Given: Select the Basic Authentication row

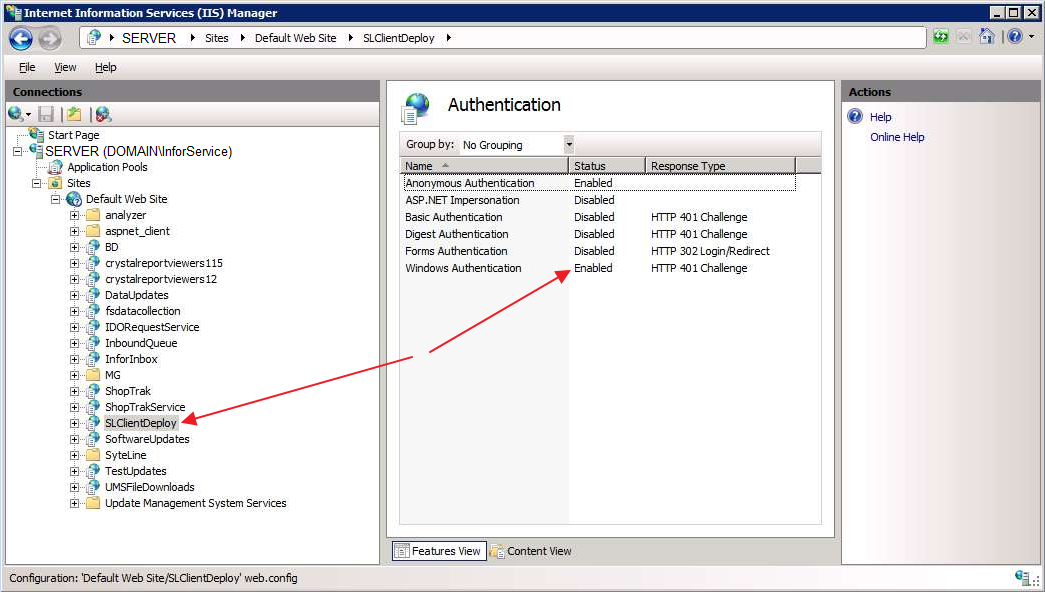Looking at the screenshot, I should pyautogui.click(x=599, y=217).
